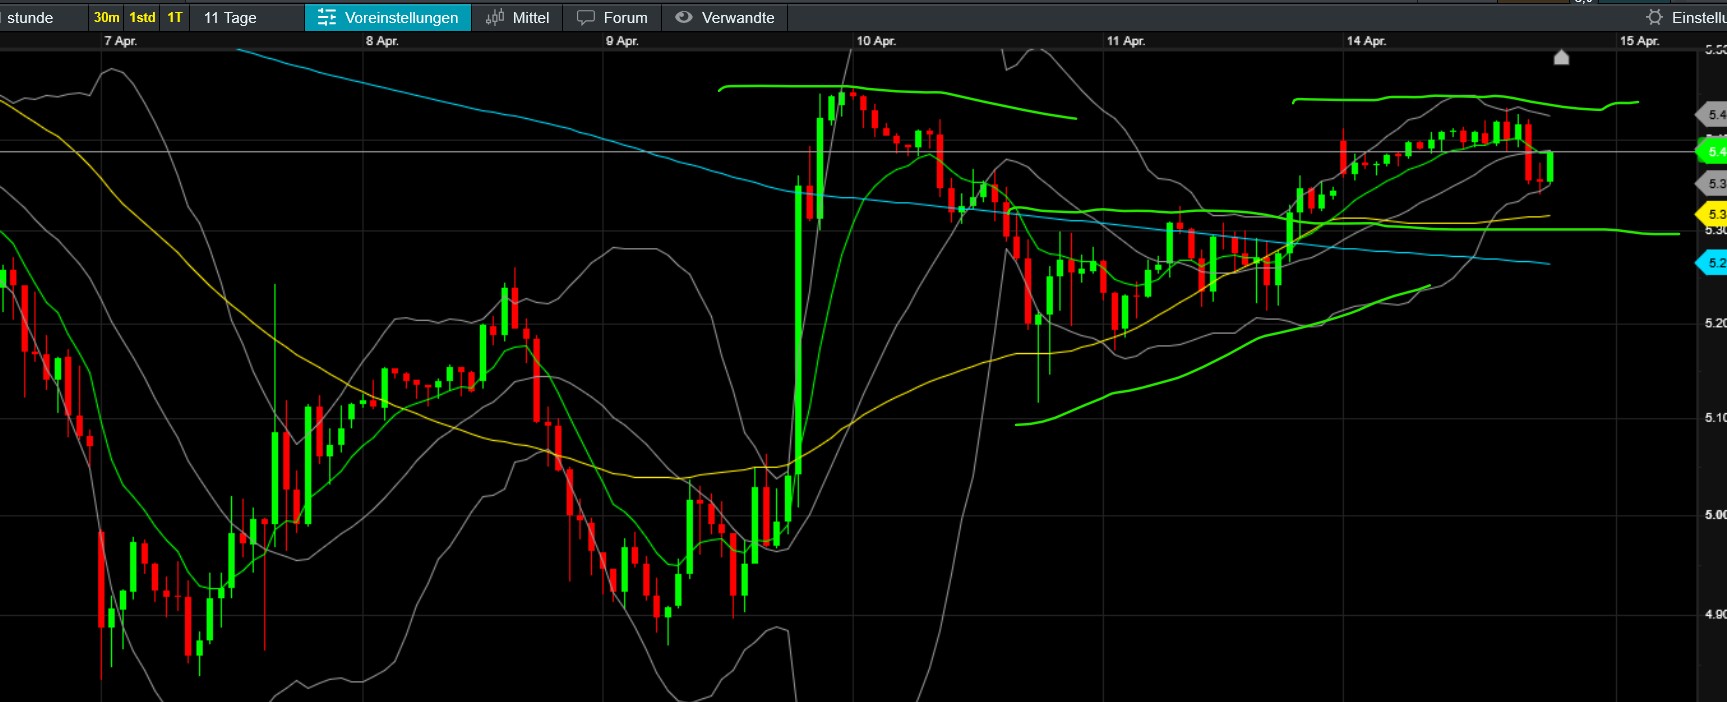The width and height of the screenshot is (1727, 702).
Task: Click the 9 Apr. date label
Action: tap(622, 41)
